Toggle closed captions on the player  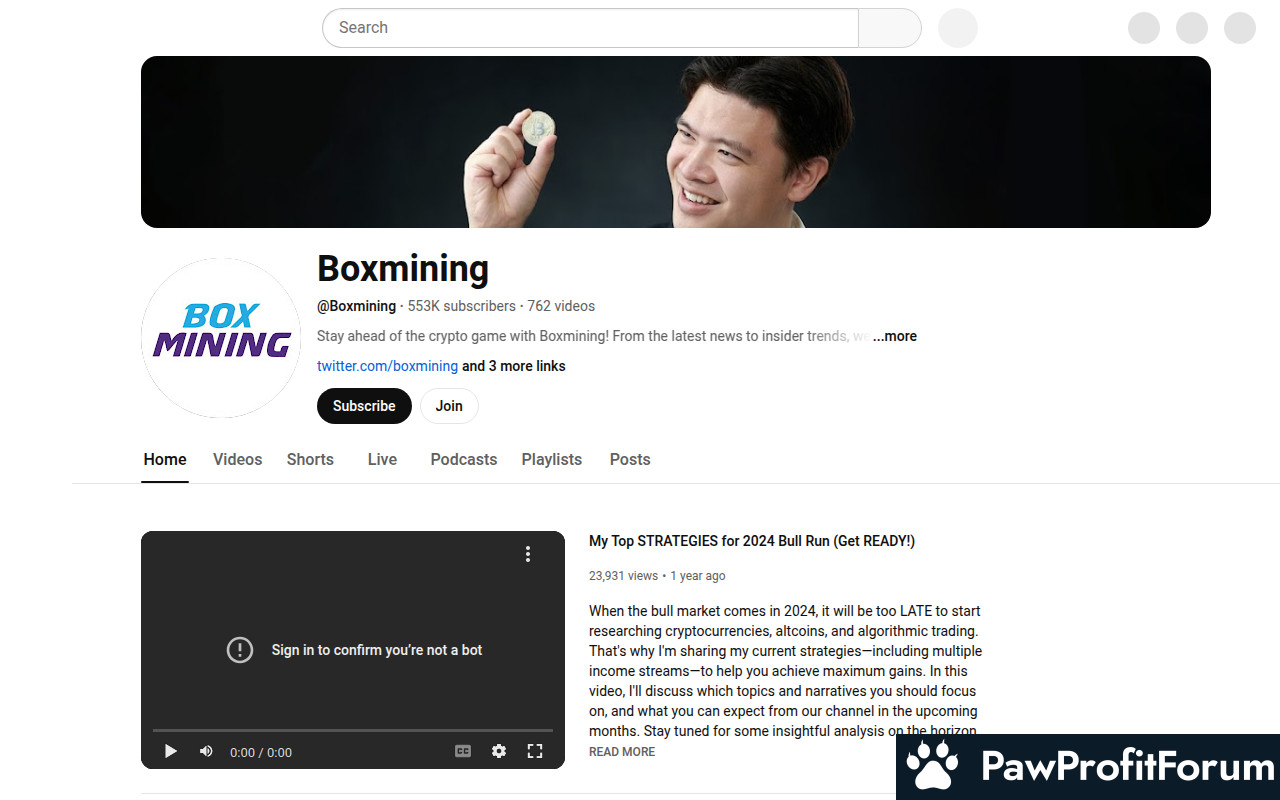(463, 752)
